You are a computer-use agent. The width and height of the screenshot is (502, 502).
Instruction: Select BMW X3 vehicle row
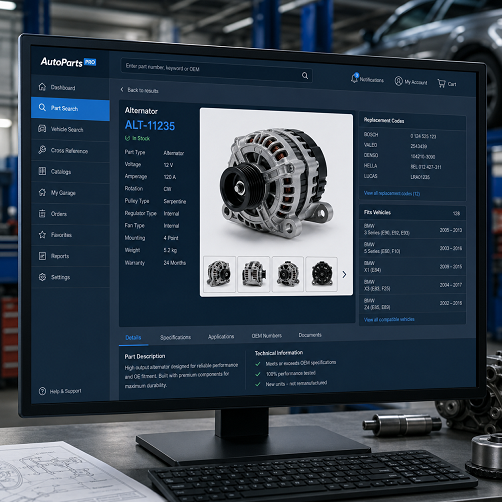[412, 285]
